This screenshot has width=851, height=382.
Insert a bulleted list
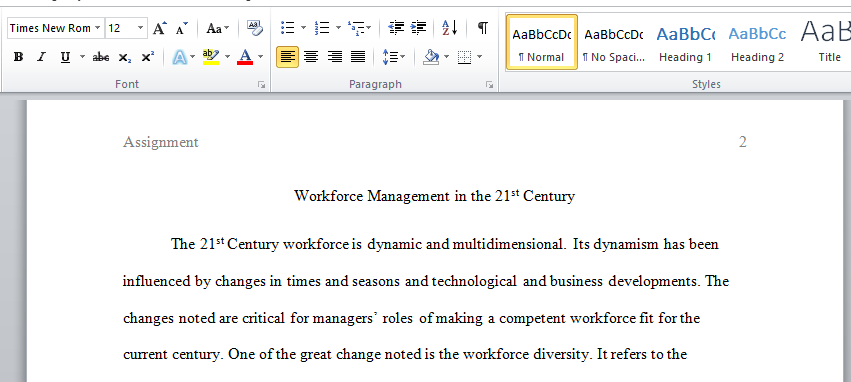coord(288,28)
